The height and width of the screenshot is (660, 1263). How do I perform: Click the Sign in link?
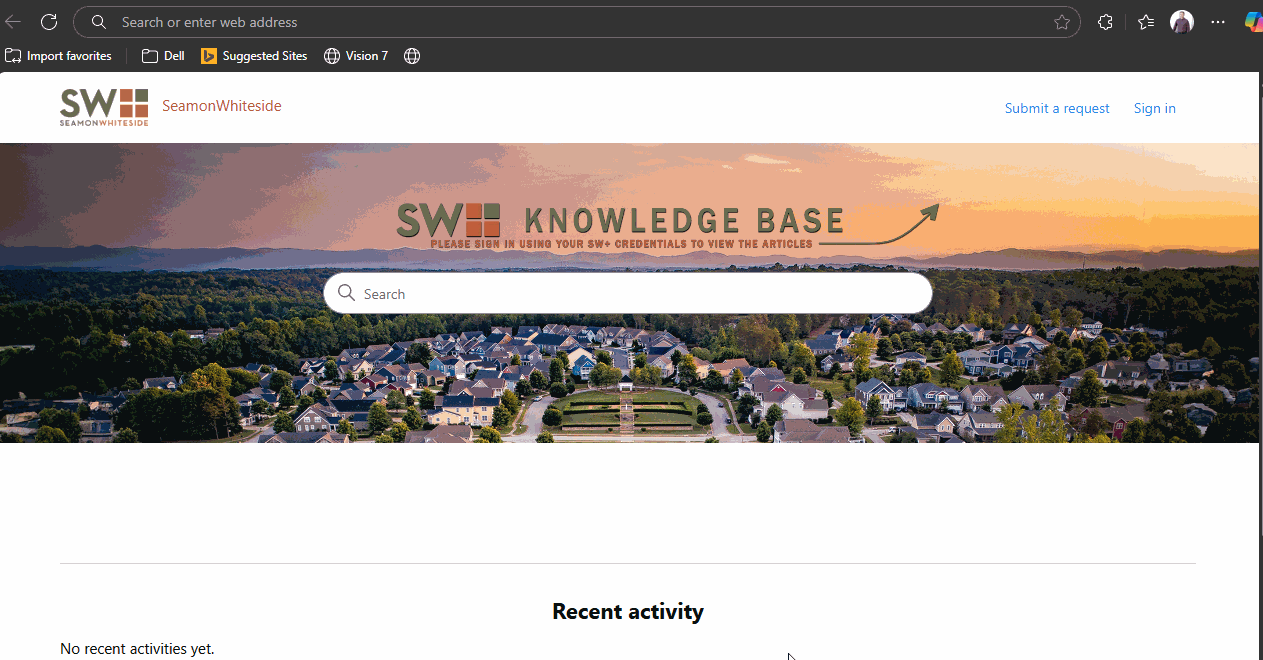1154,108
